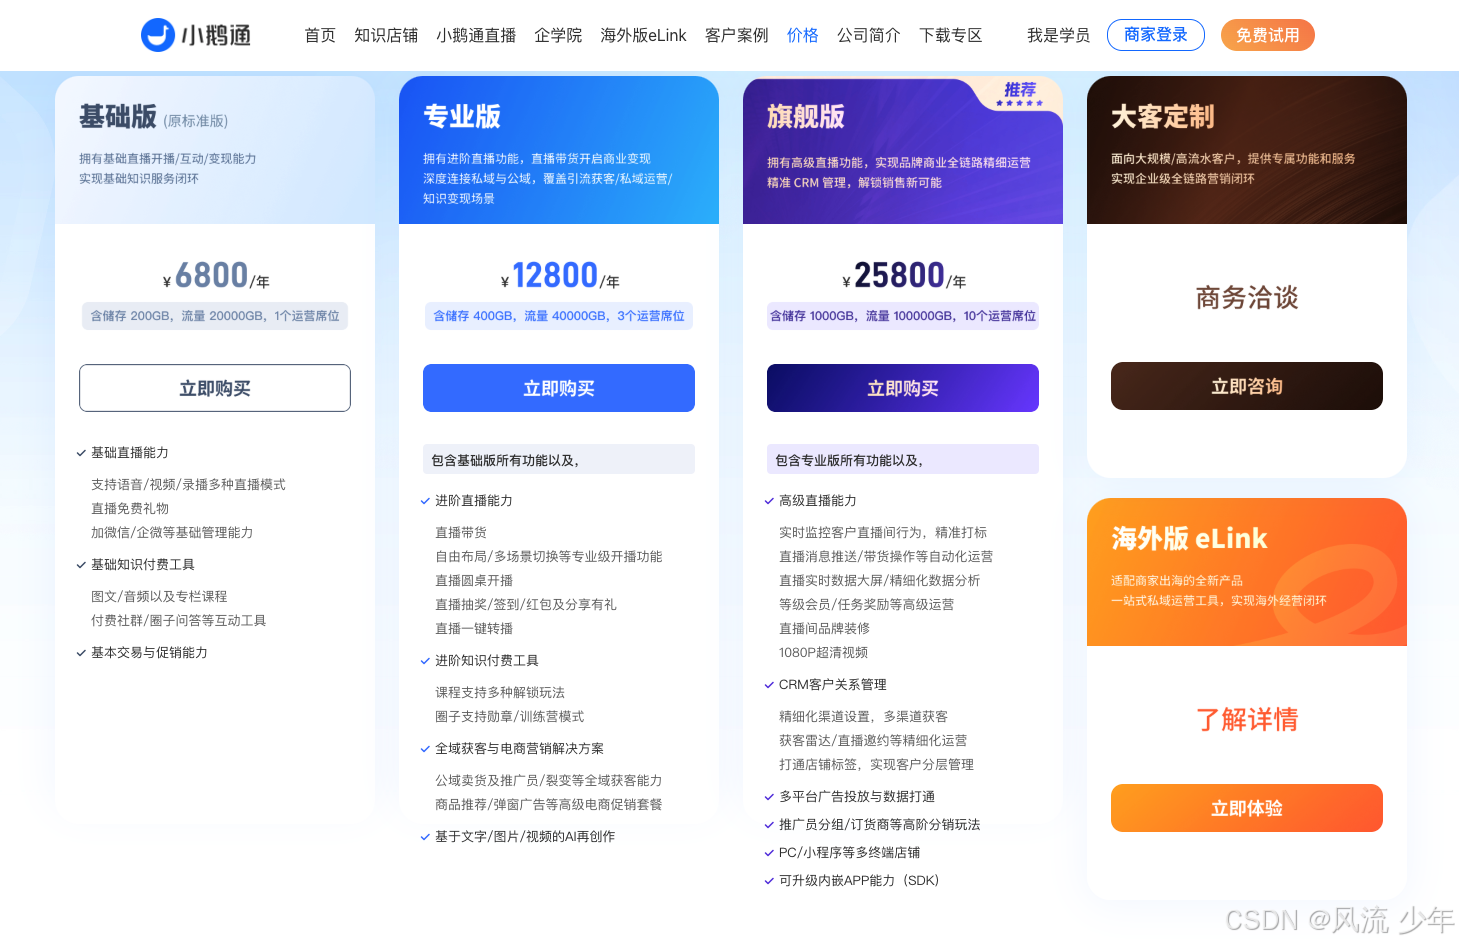
Task: Click checkmark beside 基于文字/图片/视频的AI再创作
Action: pyautogui.click(x=425, y=837)
